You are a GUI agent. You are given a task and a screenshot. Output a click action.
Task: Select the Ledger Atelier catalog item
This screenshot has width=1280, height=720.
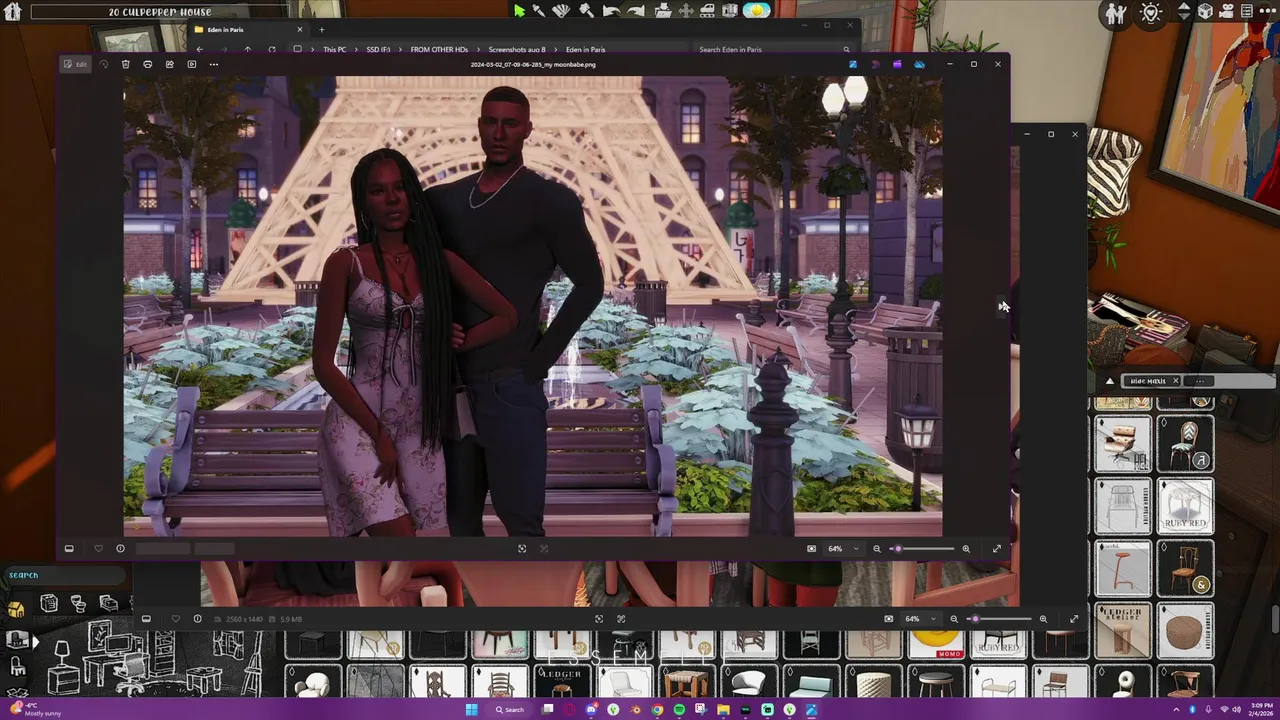1122,631
